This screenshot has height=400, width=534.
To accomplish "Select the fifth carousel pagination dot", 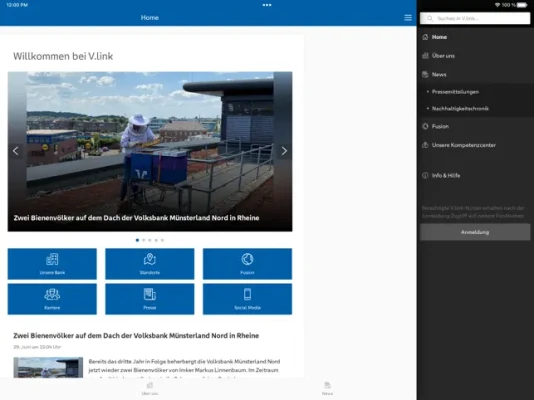I will click(x=162, y=240).
